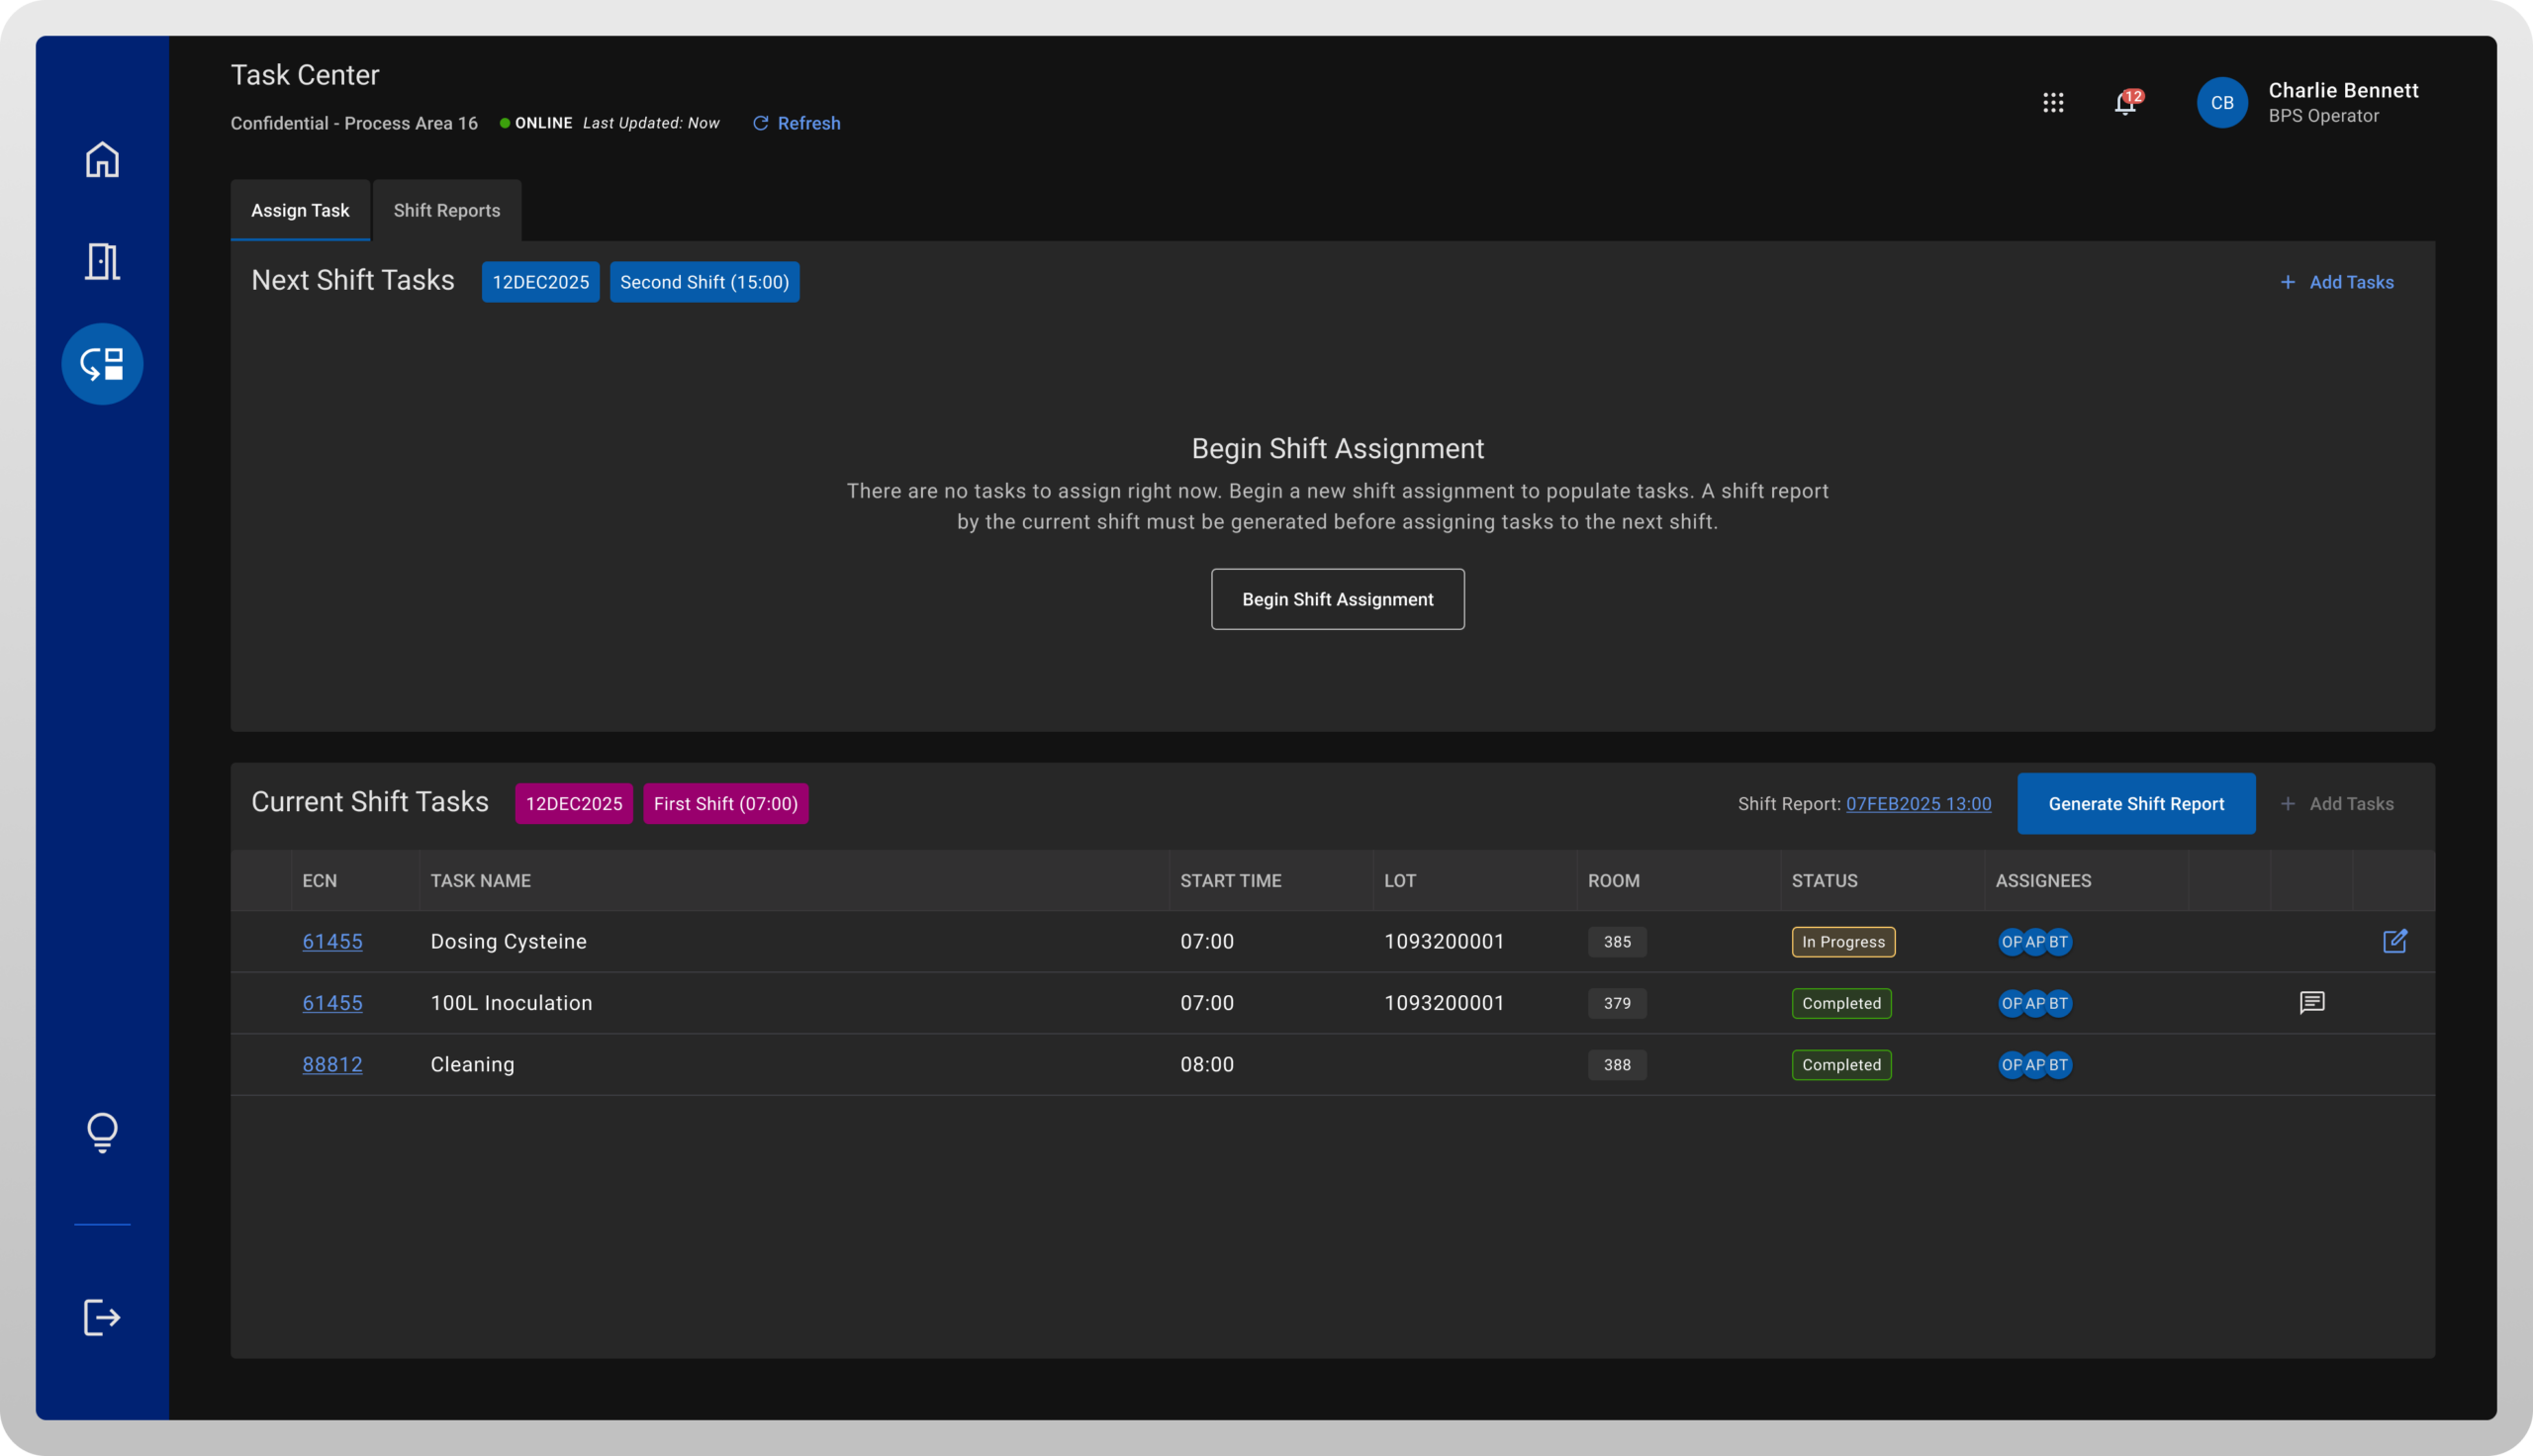The width and height of the screenshot is (2533, 1456).
Task: Click Refresh link in header
Action: click(797, 123)
